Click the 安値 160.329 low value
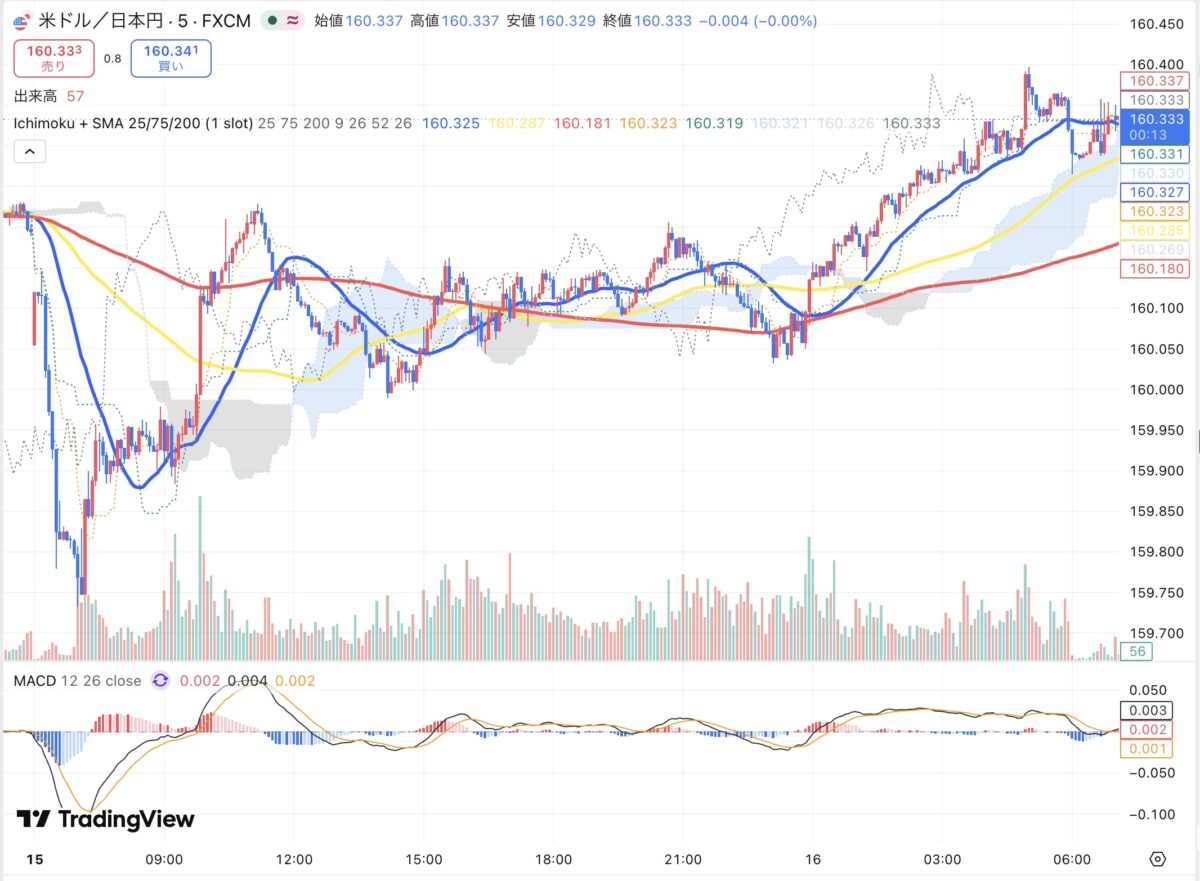 566,21
